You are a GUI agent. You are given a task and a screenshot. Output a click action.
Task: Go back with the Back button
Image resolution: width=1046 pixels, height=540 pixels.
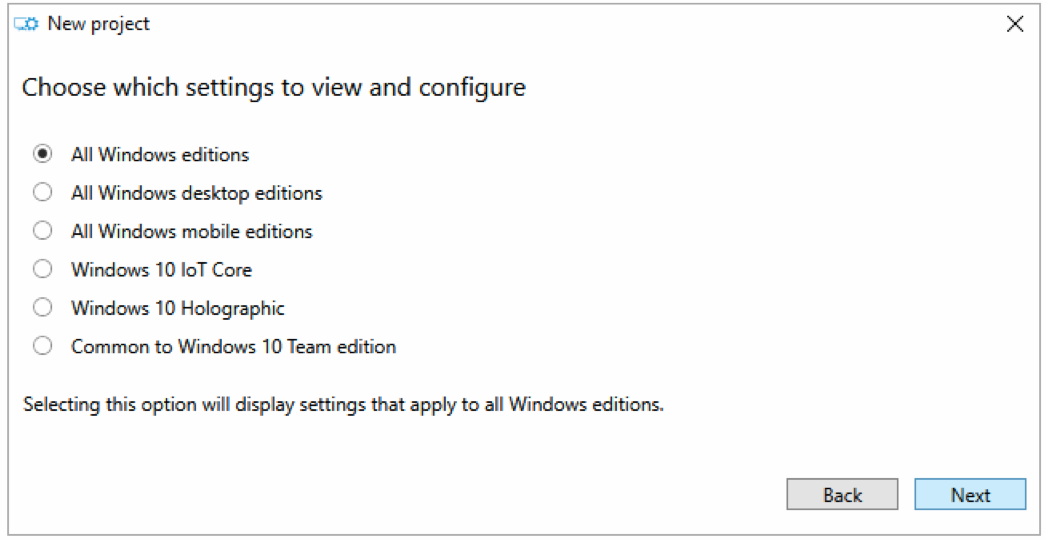tap(842, 495)
